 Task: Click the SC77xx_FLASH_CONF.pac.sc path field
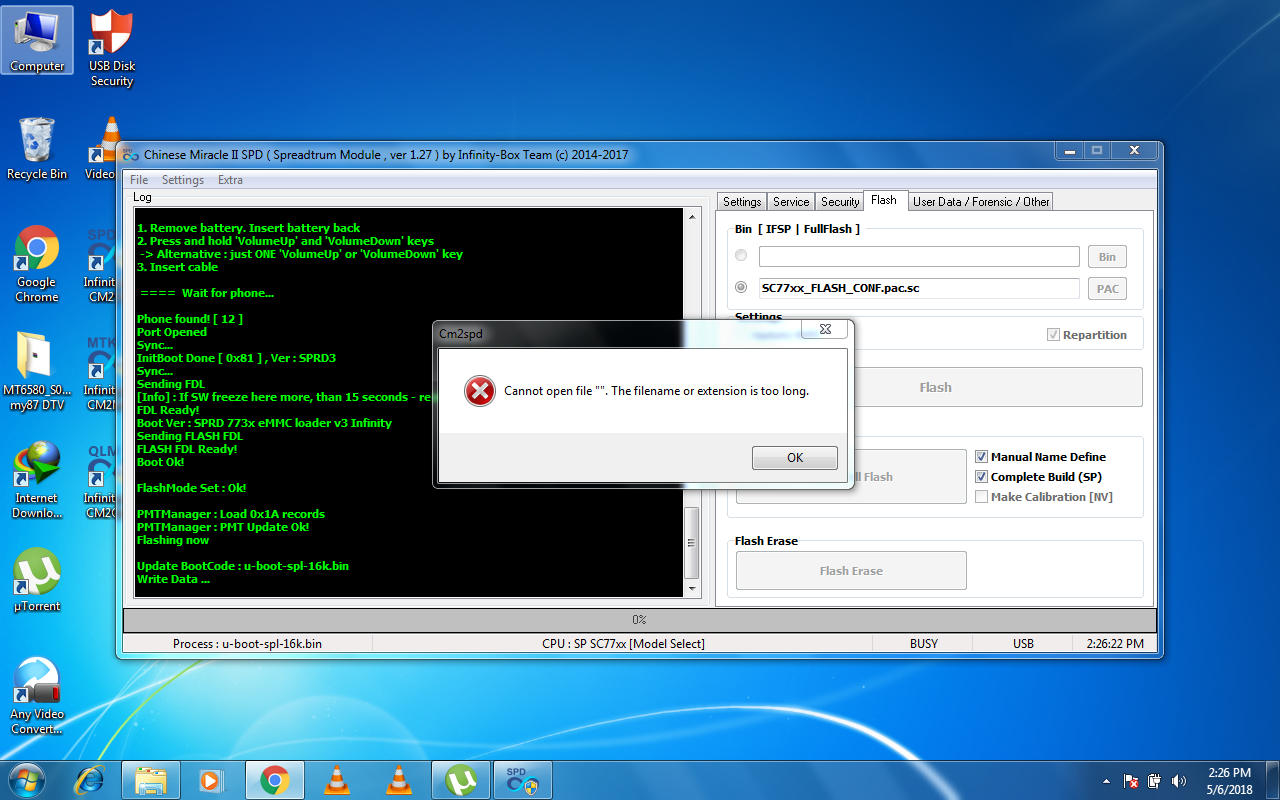point(919,288)
